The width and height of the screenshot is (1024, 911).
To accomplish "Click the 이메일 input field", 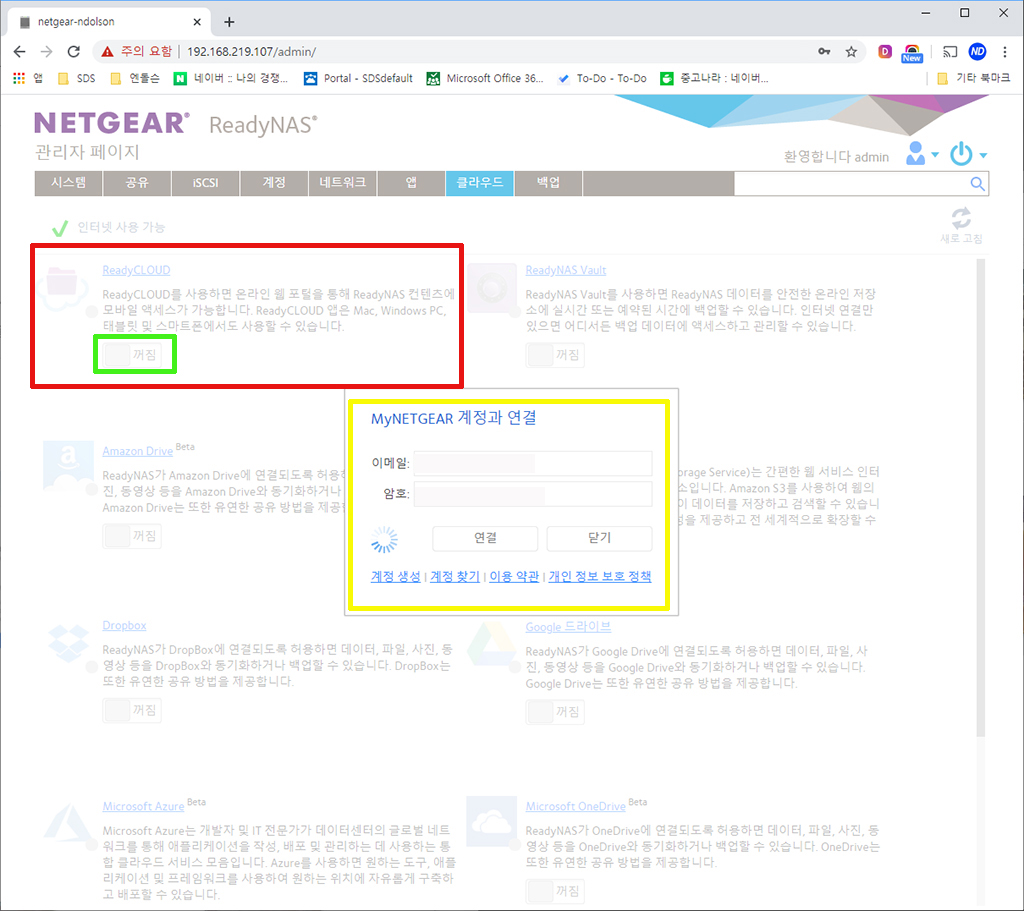I will (x=533, y=464).
